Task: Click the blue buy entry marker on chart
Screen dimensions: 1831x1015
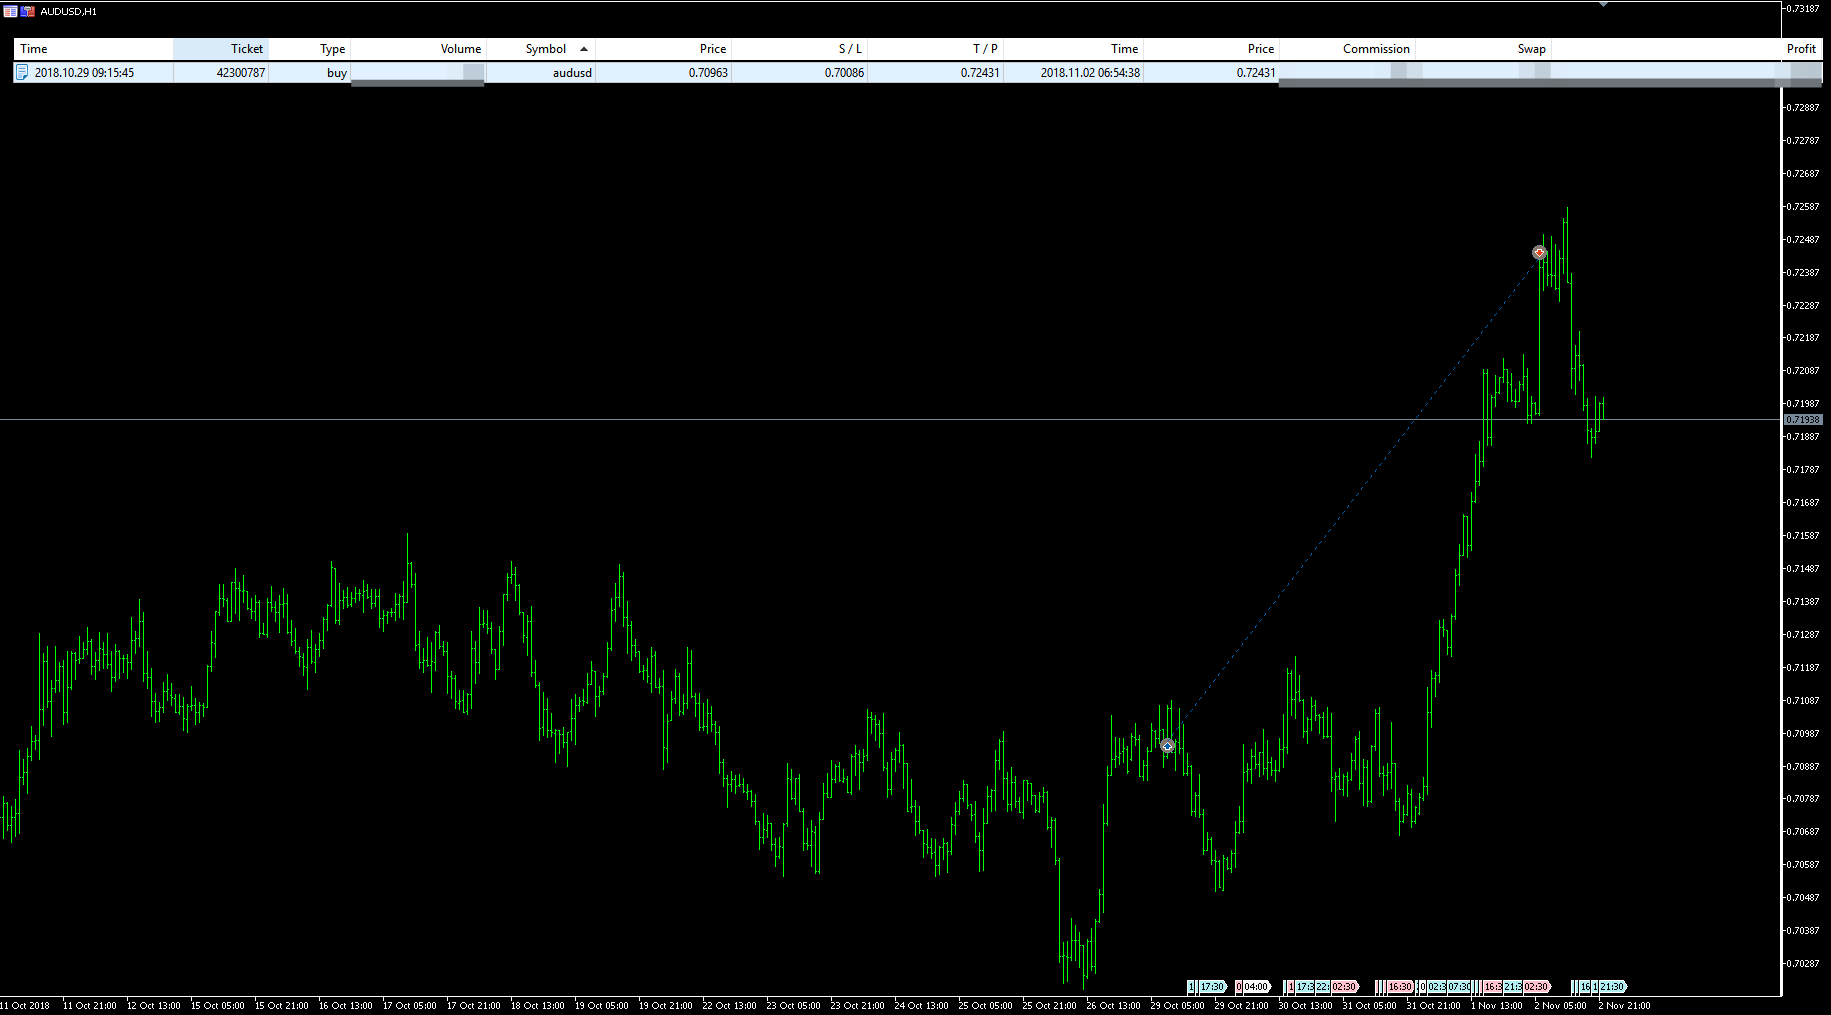Action: click(x=1167, y=745)
